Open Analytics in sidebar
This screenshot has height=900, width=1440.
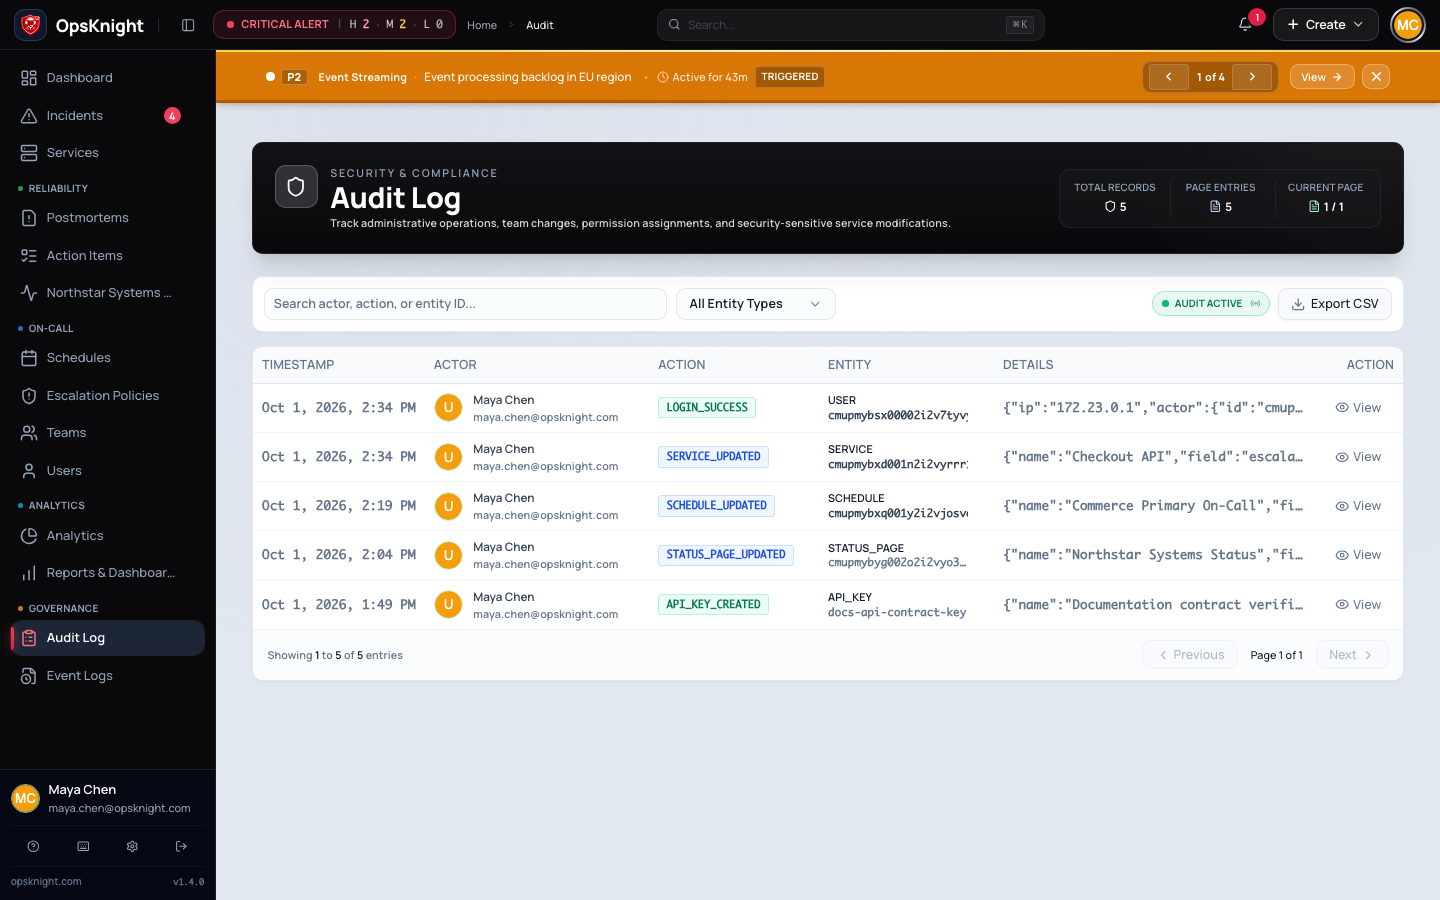[x=107, y=536]
